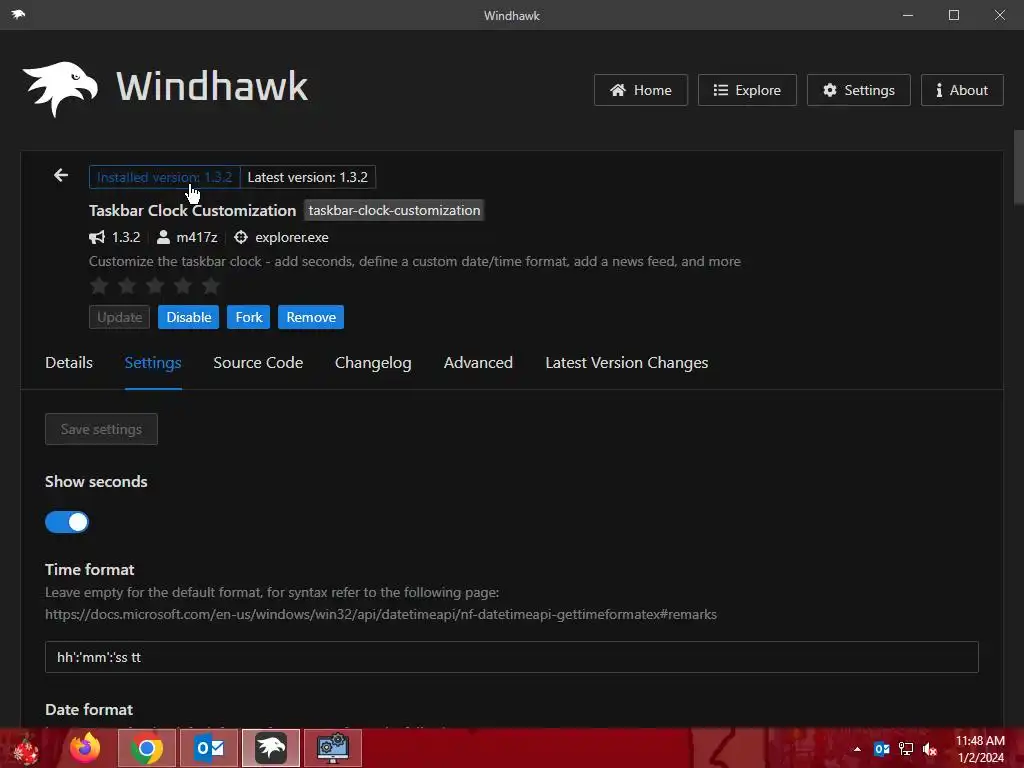Switch to the Details tab
Image resolution: width=1024 pixels, height=768 pixels.
pyautogui.click(x=69, y=362)
